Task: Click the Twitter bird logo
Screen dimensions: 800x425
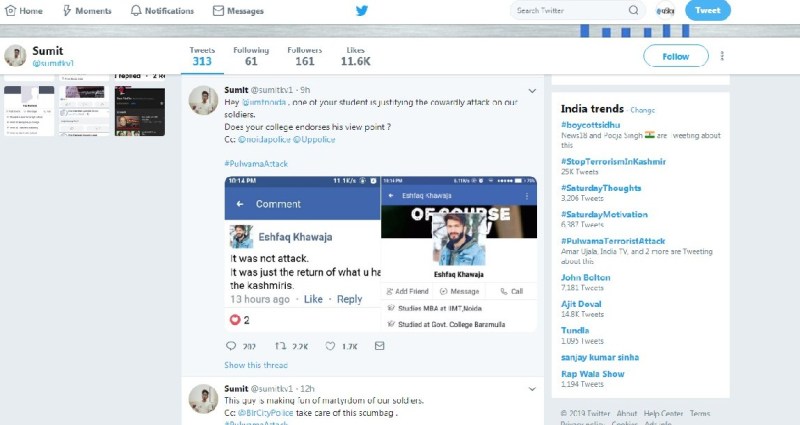Action: tap(362, 11)
